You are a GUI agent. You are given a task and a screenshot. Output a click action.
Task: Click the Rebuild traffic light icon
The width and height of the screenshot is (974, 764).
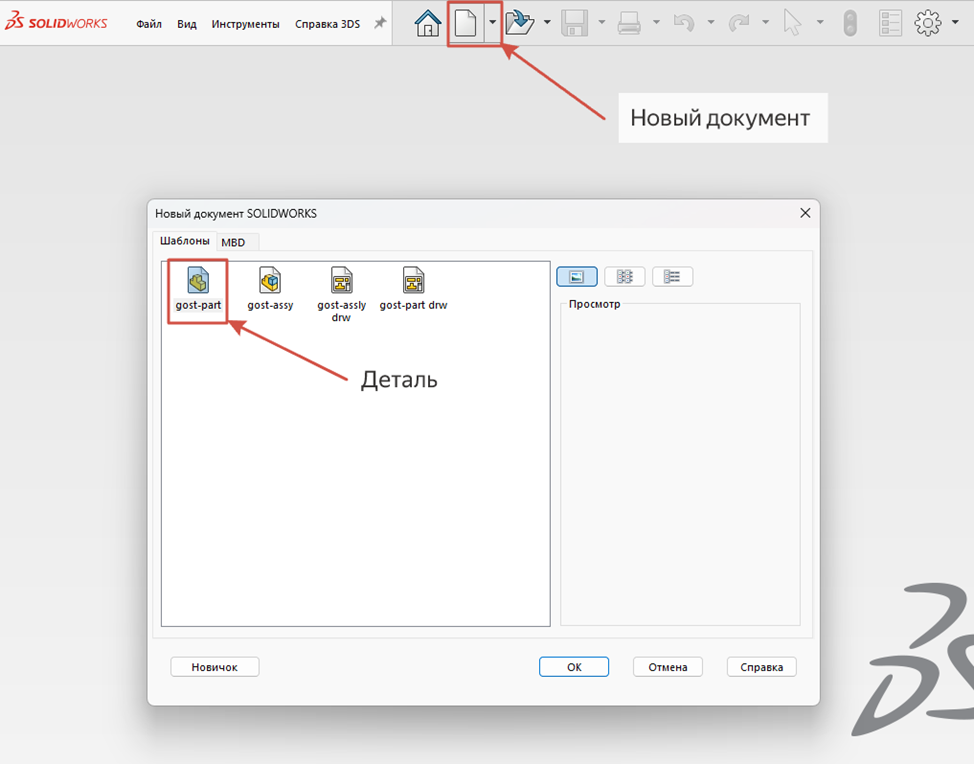point(850,23)
